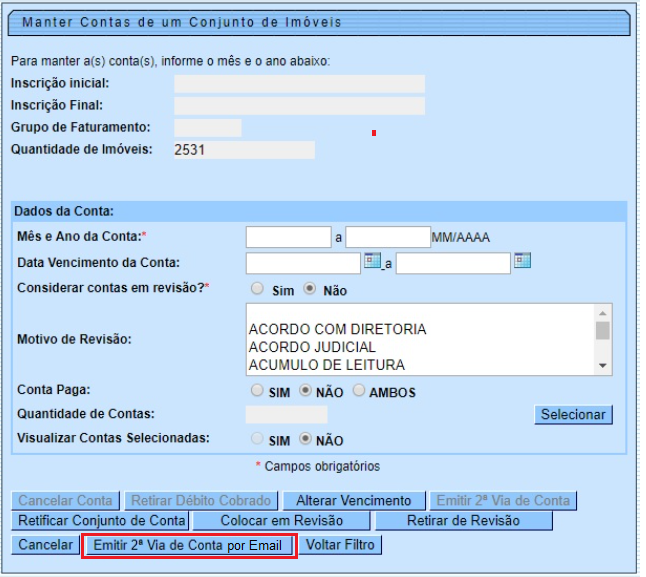This screenshot has height=577, width=646.
Task: Click start Data Vencimento field
Action: (303, 263)
